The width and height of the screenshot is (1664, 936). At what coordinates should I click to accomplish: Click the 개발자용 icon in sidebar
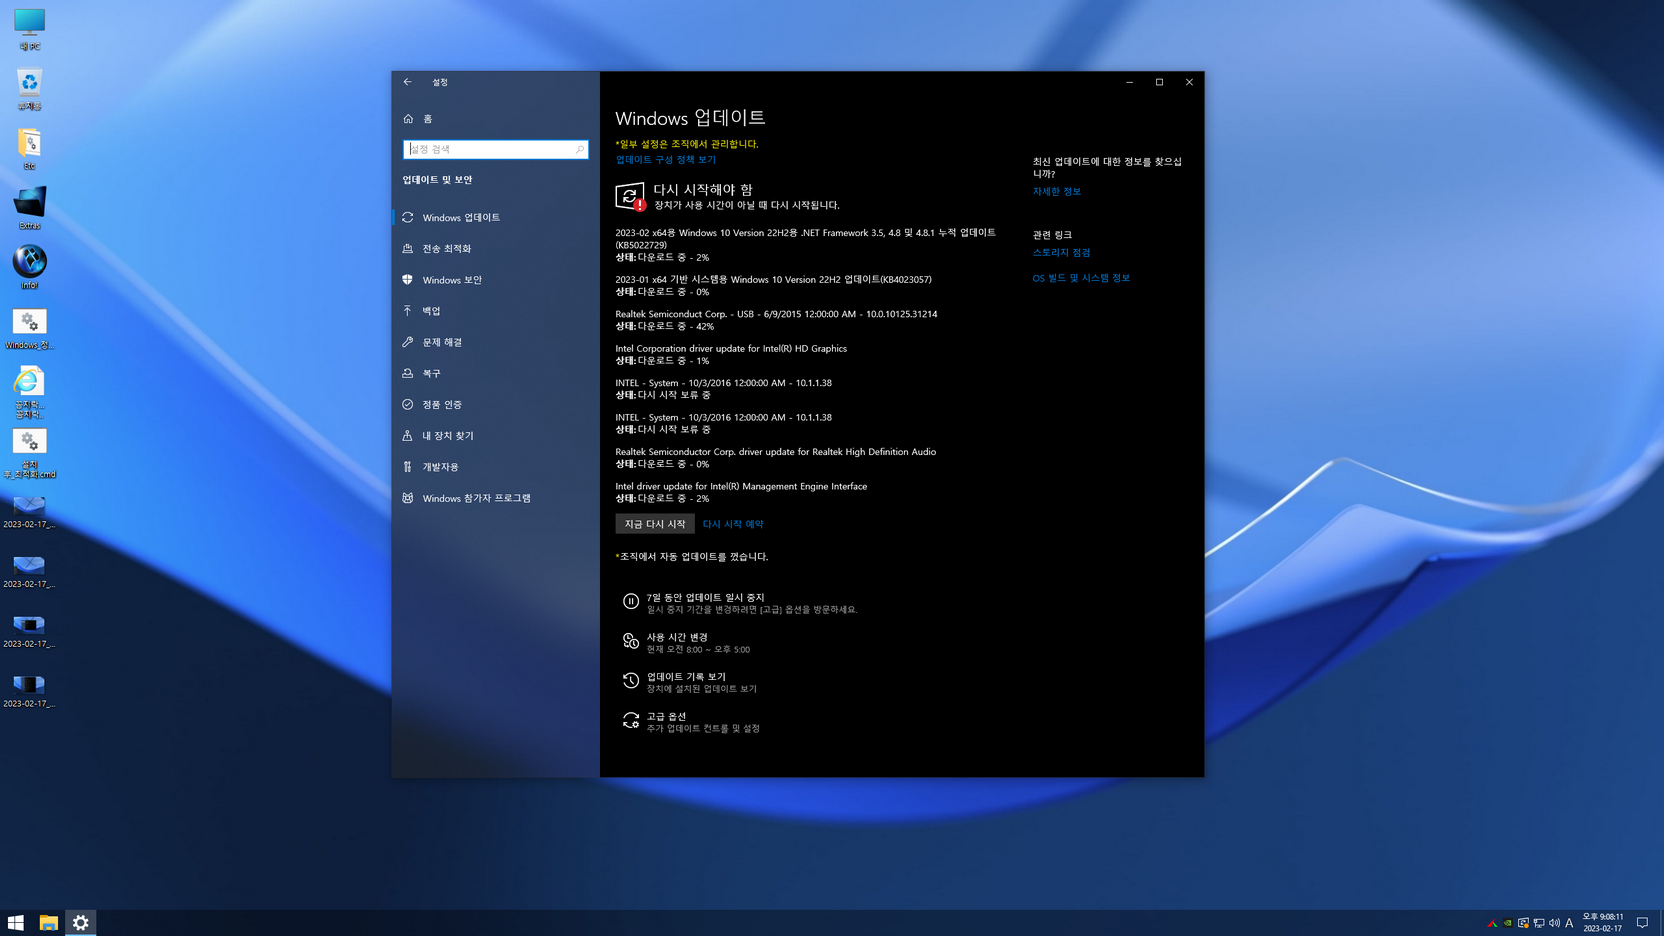coord(408,467)
